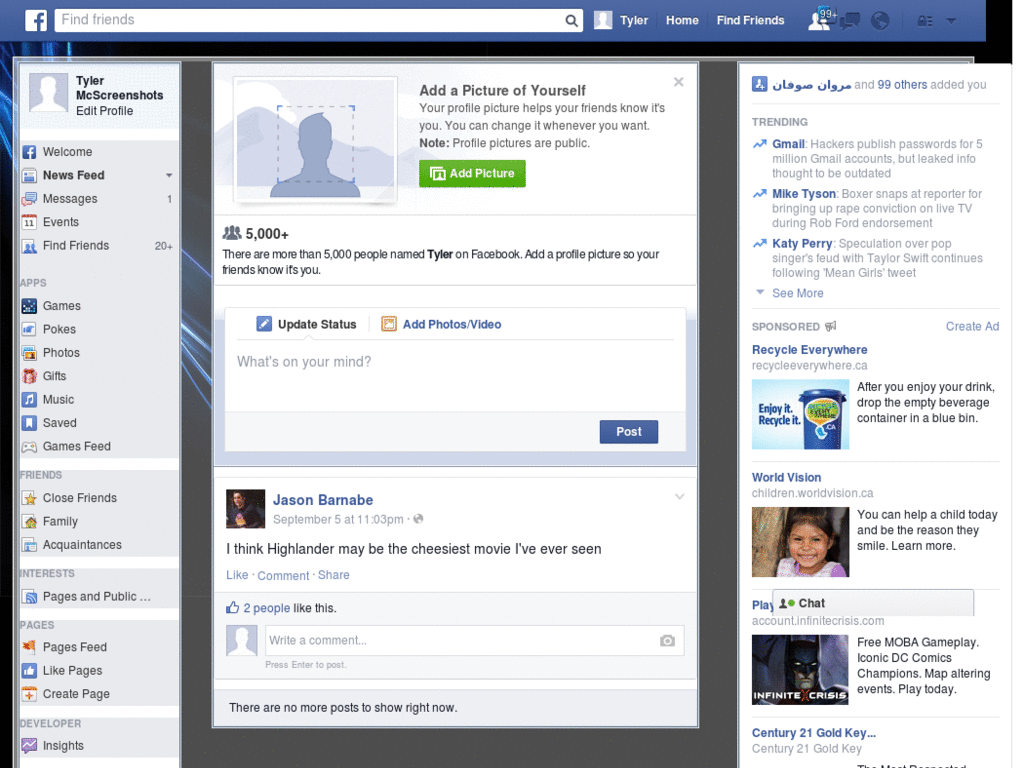Click Find Friends sidebar icon
The height and width of the screenshot is (768, 1024).
[x=29, y=246]
